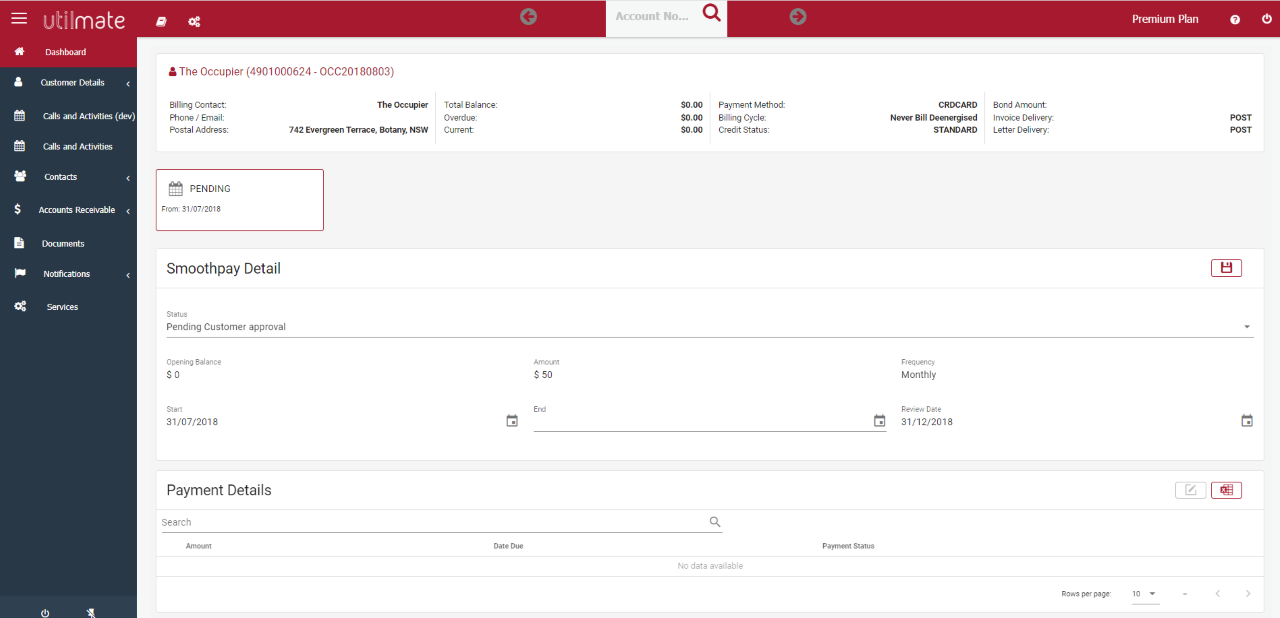Click the hamburger menu icon

click(19, 19)
